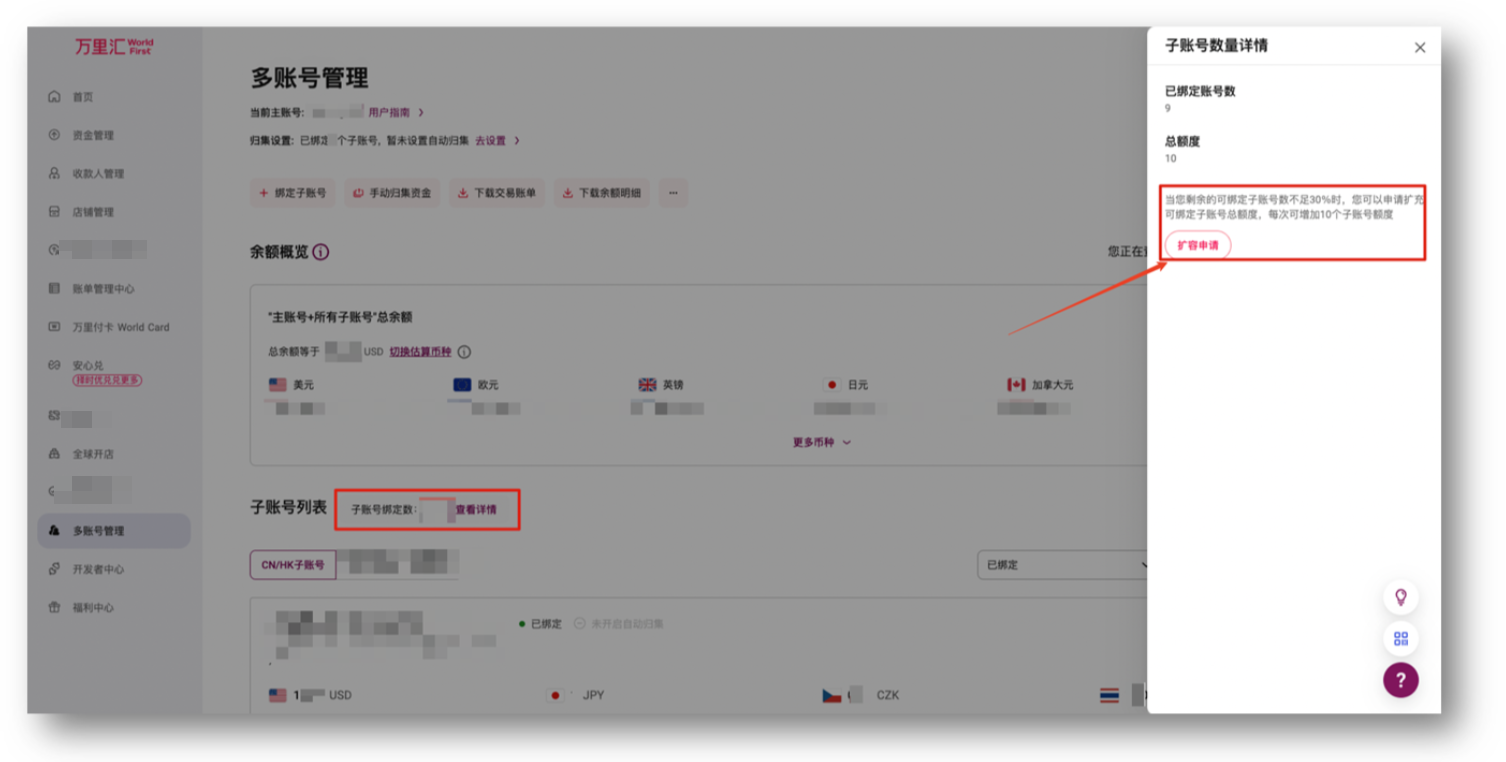Select the CN/HK子账号 tab
Image resolution: width=1506 pixels, height=762 pixels.
coord(293,565)
